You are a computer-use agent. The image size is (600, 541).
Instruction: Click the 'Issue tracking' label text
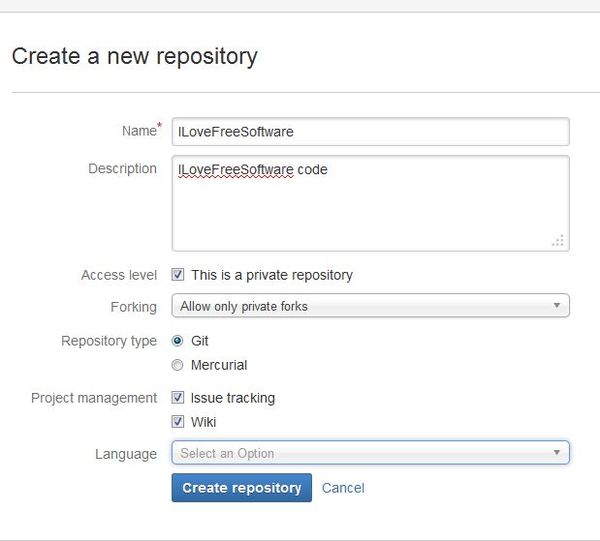tap(233, 398)
